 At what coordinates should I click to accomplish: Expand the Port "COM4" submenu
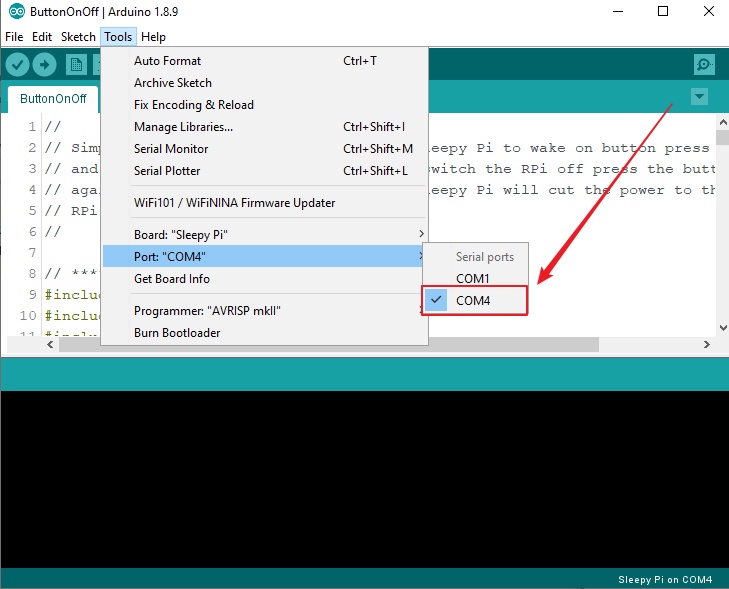[265, 256]
